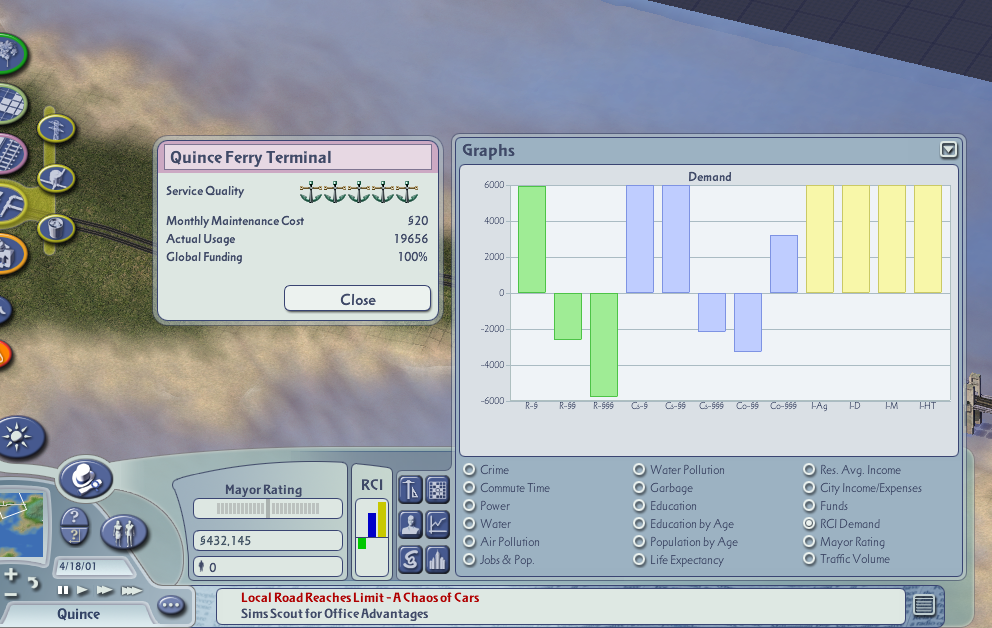The height and width of the screenshot is (628, 992).
Task: Open the Sims Scout for Office Advantages news
Action: [x=334, y=613]
